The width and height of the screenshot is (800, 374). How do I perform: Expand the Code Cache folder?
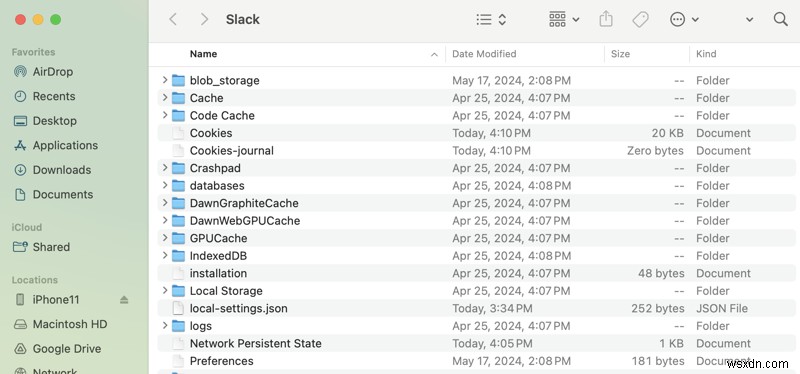pos(164,115)
